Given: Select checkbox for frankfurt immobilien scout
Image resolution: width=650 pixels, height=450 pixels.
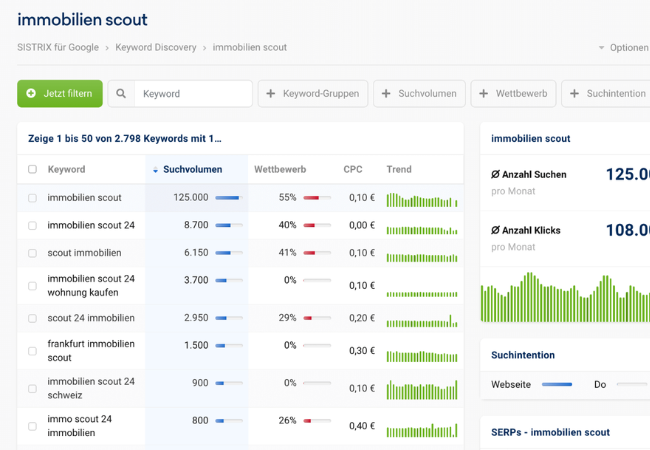Looking at the screenshot, I should pos(32,351).
